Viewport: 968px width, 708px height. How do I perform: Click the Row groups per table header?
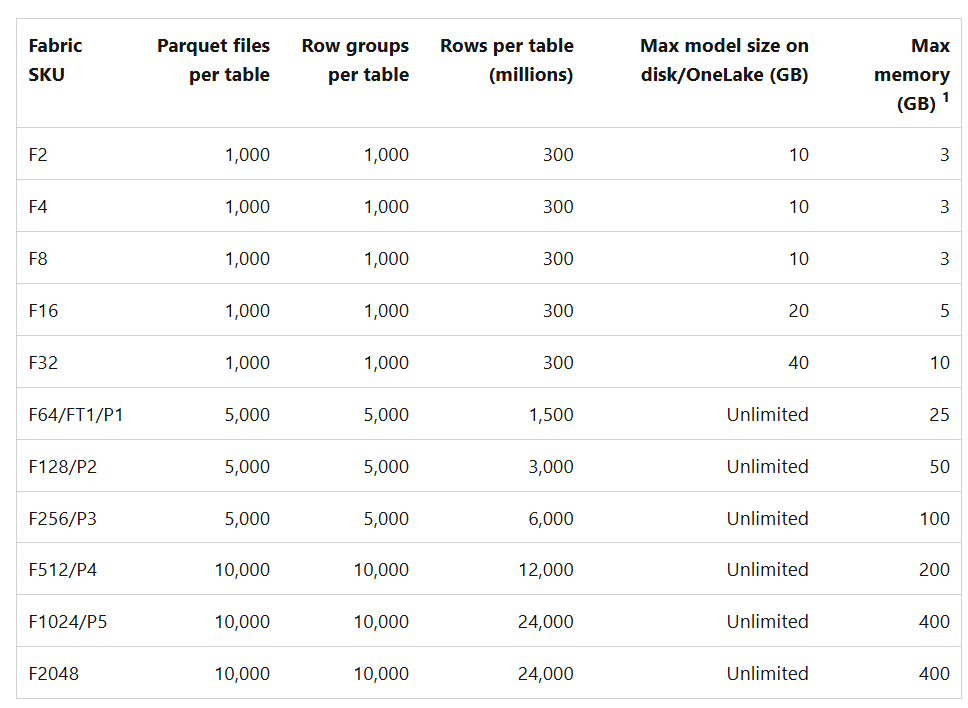pos(355,60)
